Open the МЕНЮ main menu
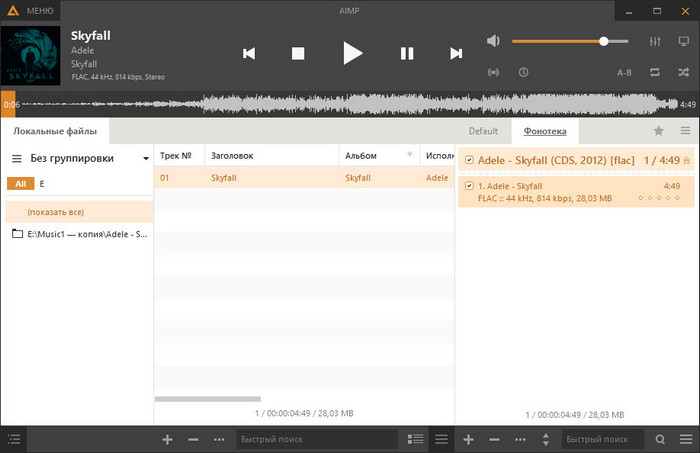The height and width of the screenshot is (453, 700). point(29,10)
